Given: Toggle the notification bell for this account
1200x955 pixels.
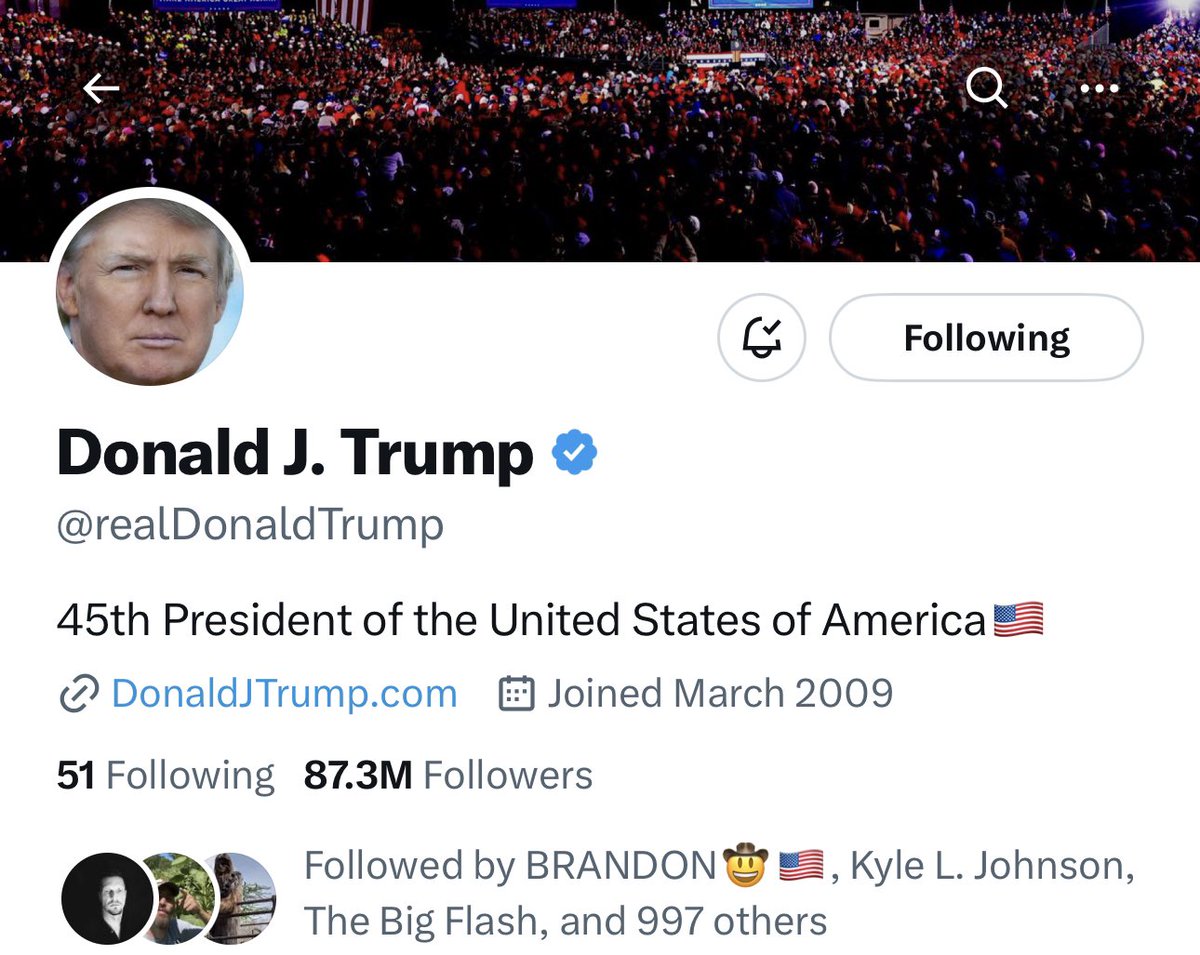Looking at the screenshot, I should click(x=761, y=338).
